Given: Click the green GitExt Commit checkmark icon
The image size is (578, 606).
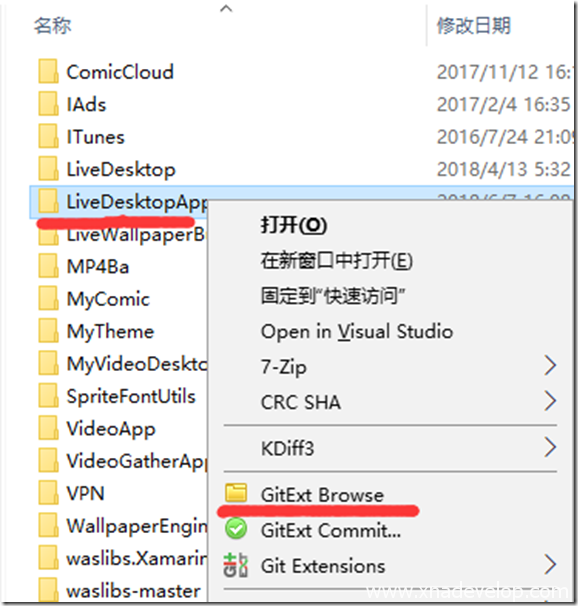Looking at the screenshot, I should pyautogui.click(x=236, y=529).
